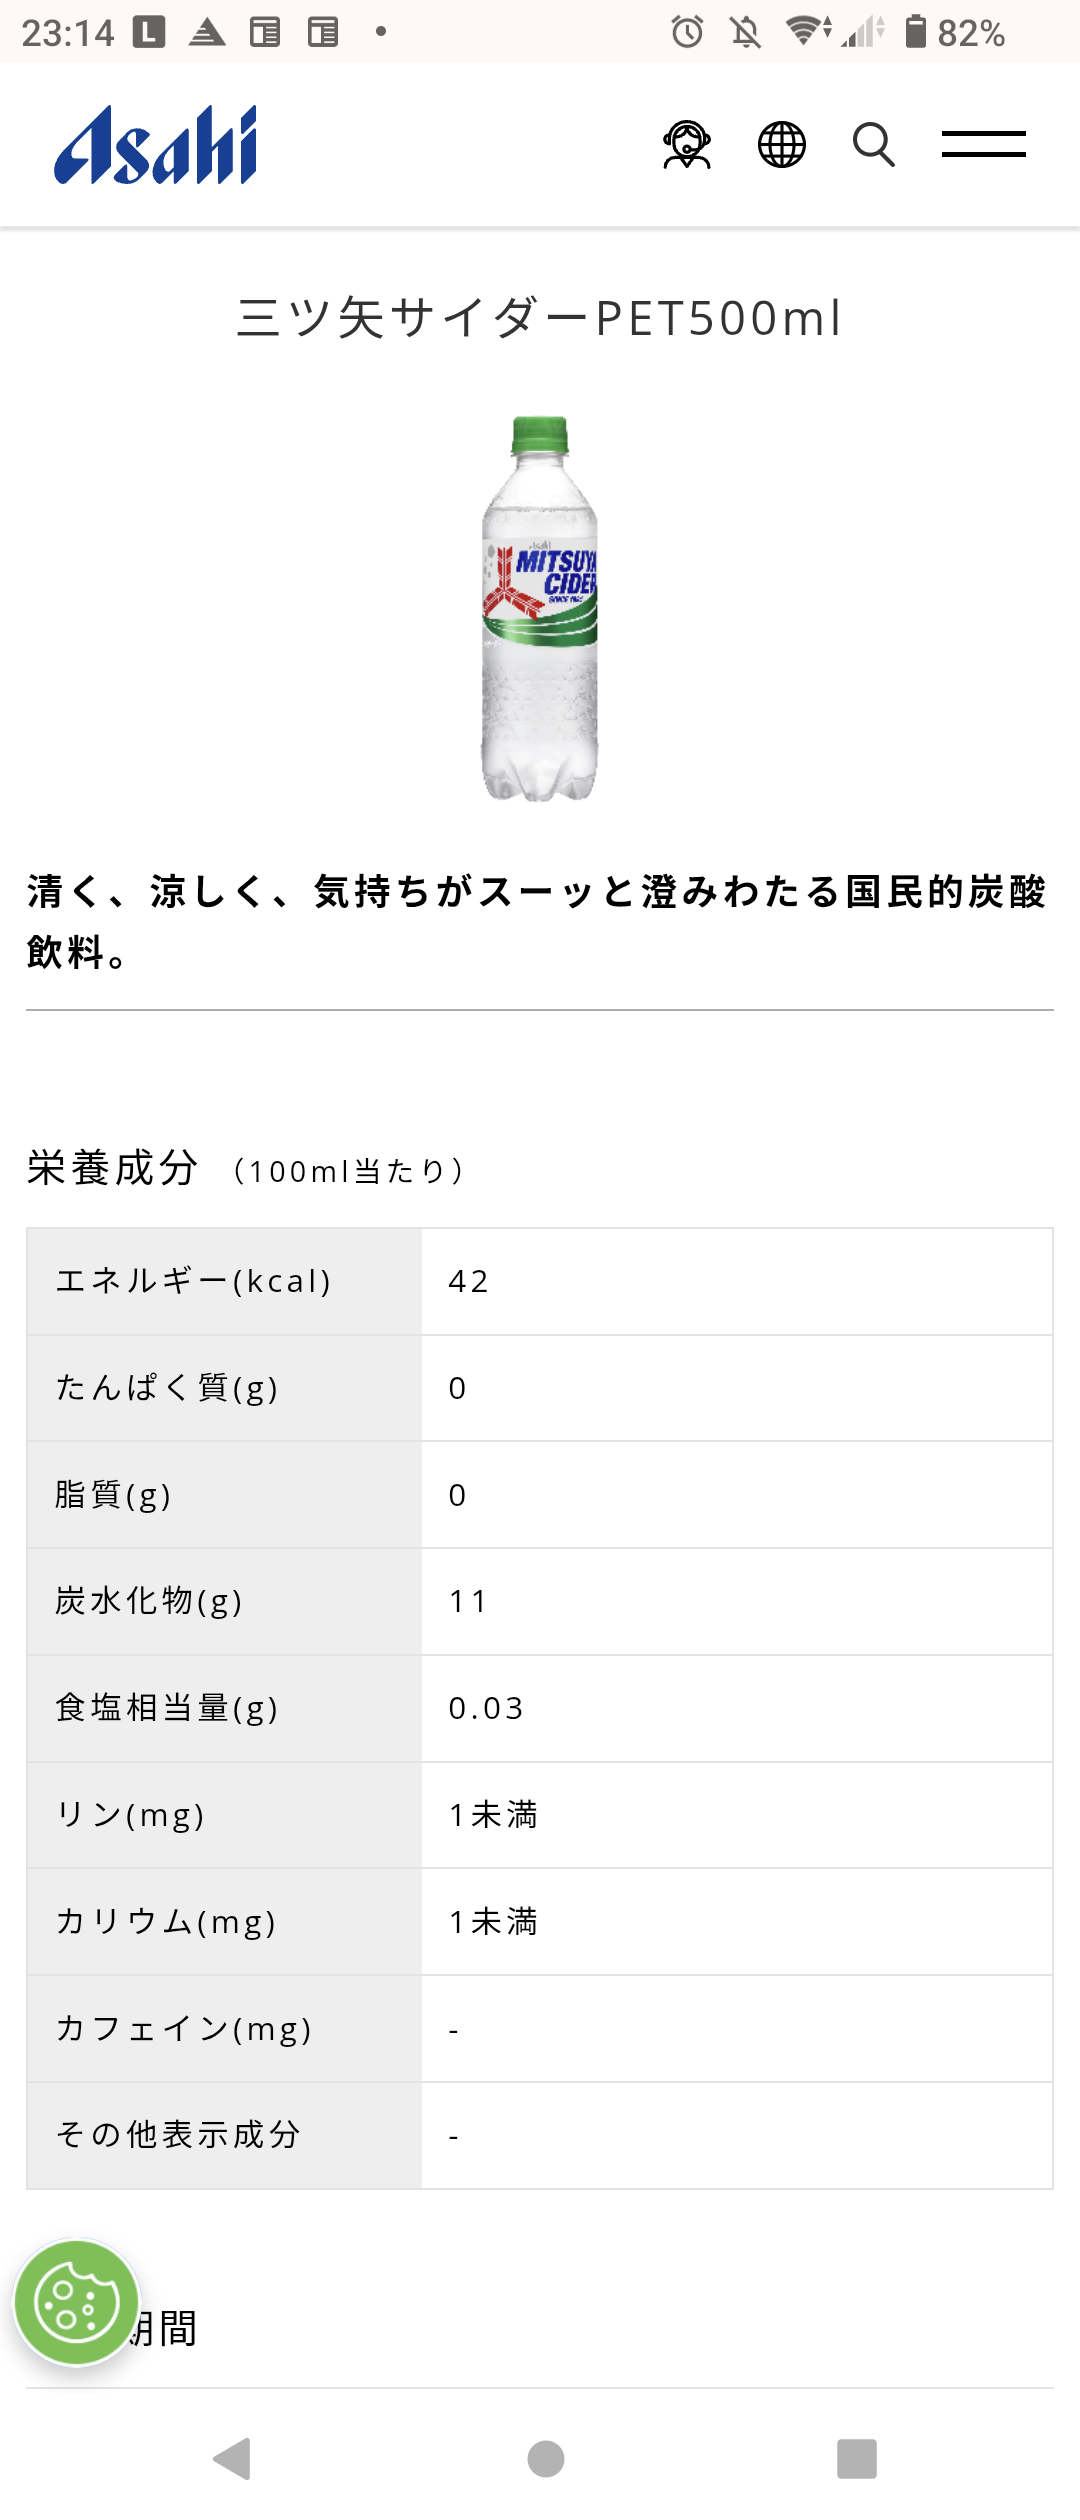Open language selection globe icon

[x=782, y=145]
